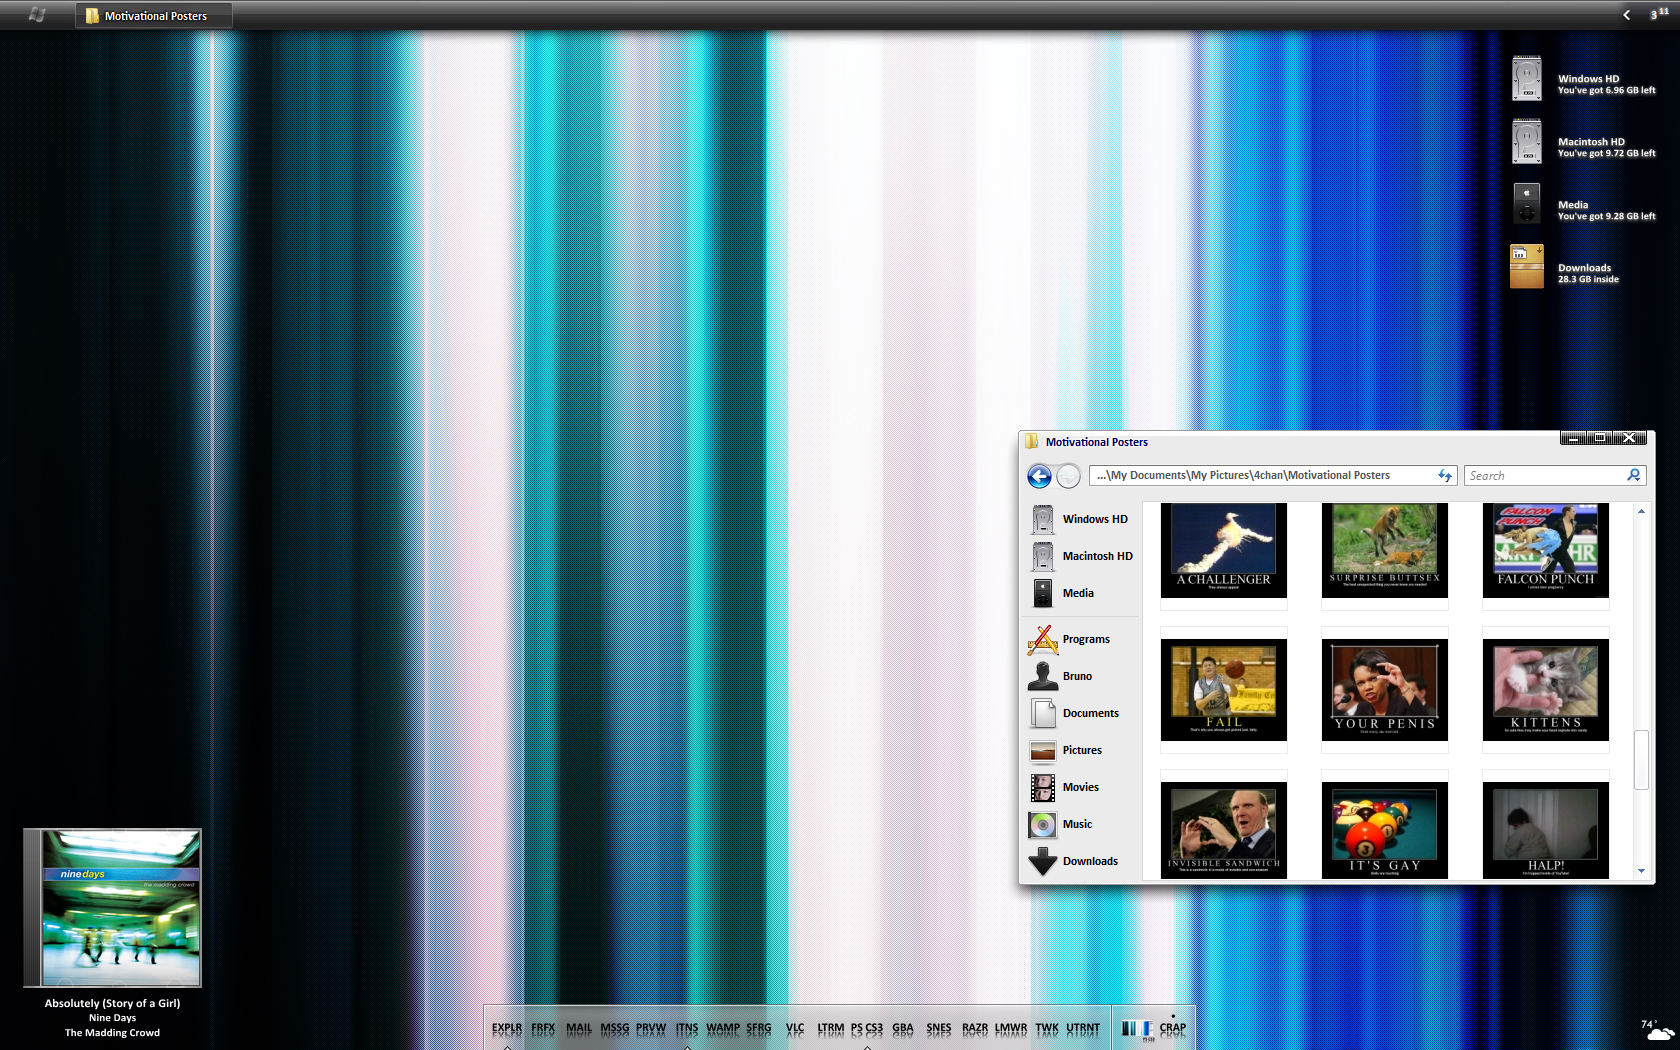Select the KITTENS poster thumbnail

click(1546, 690)
